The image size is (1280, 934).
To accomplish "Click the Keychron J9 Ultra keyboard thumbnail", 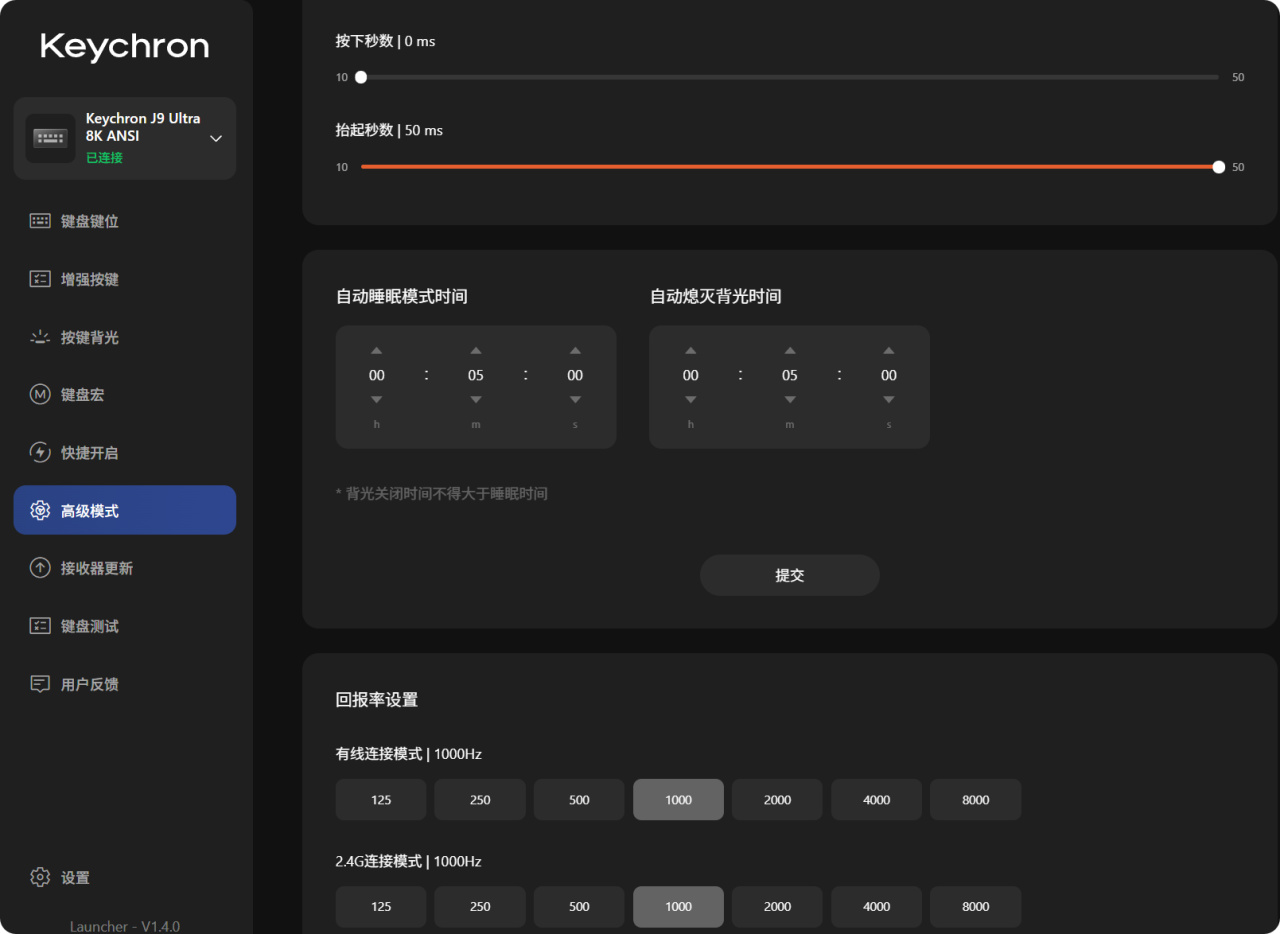I will (50, 138).
